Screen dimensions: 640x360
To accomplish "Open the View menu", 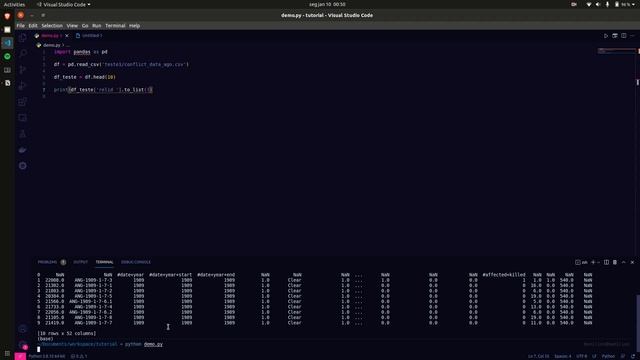I will 72,26.
